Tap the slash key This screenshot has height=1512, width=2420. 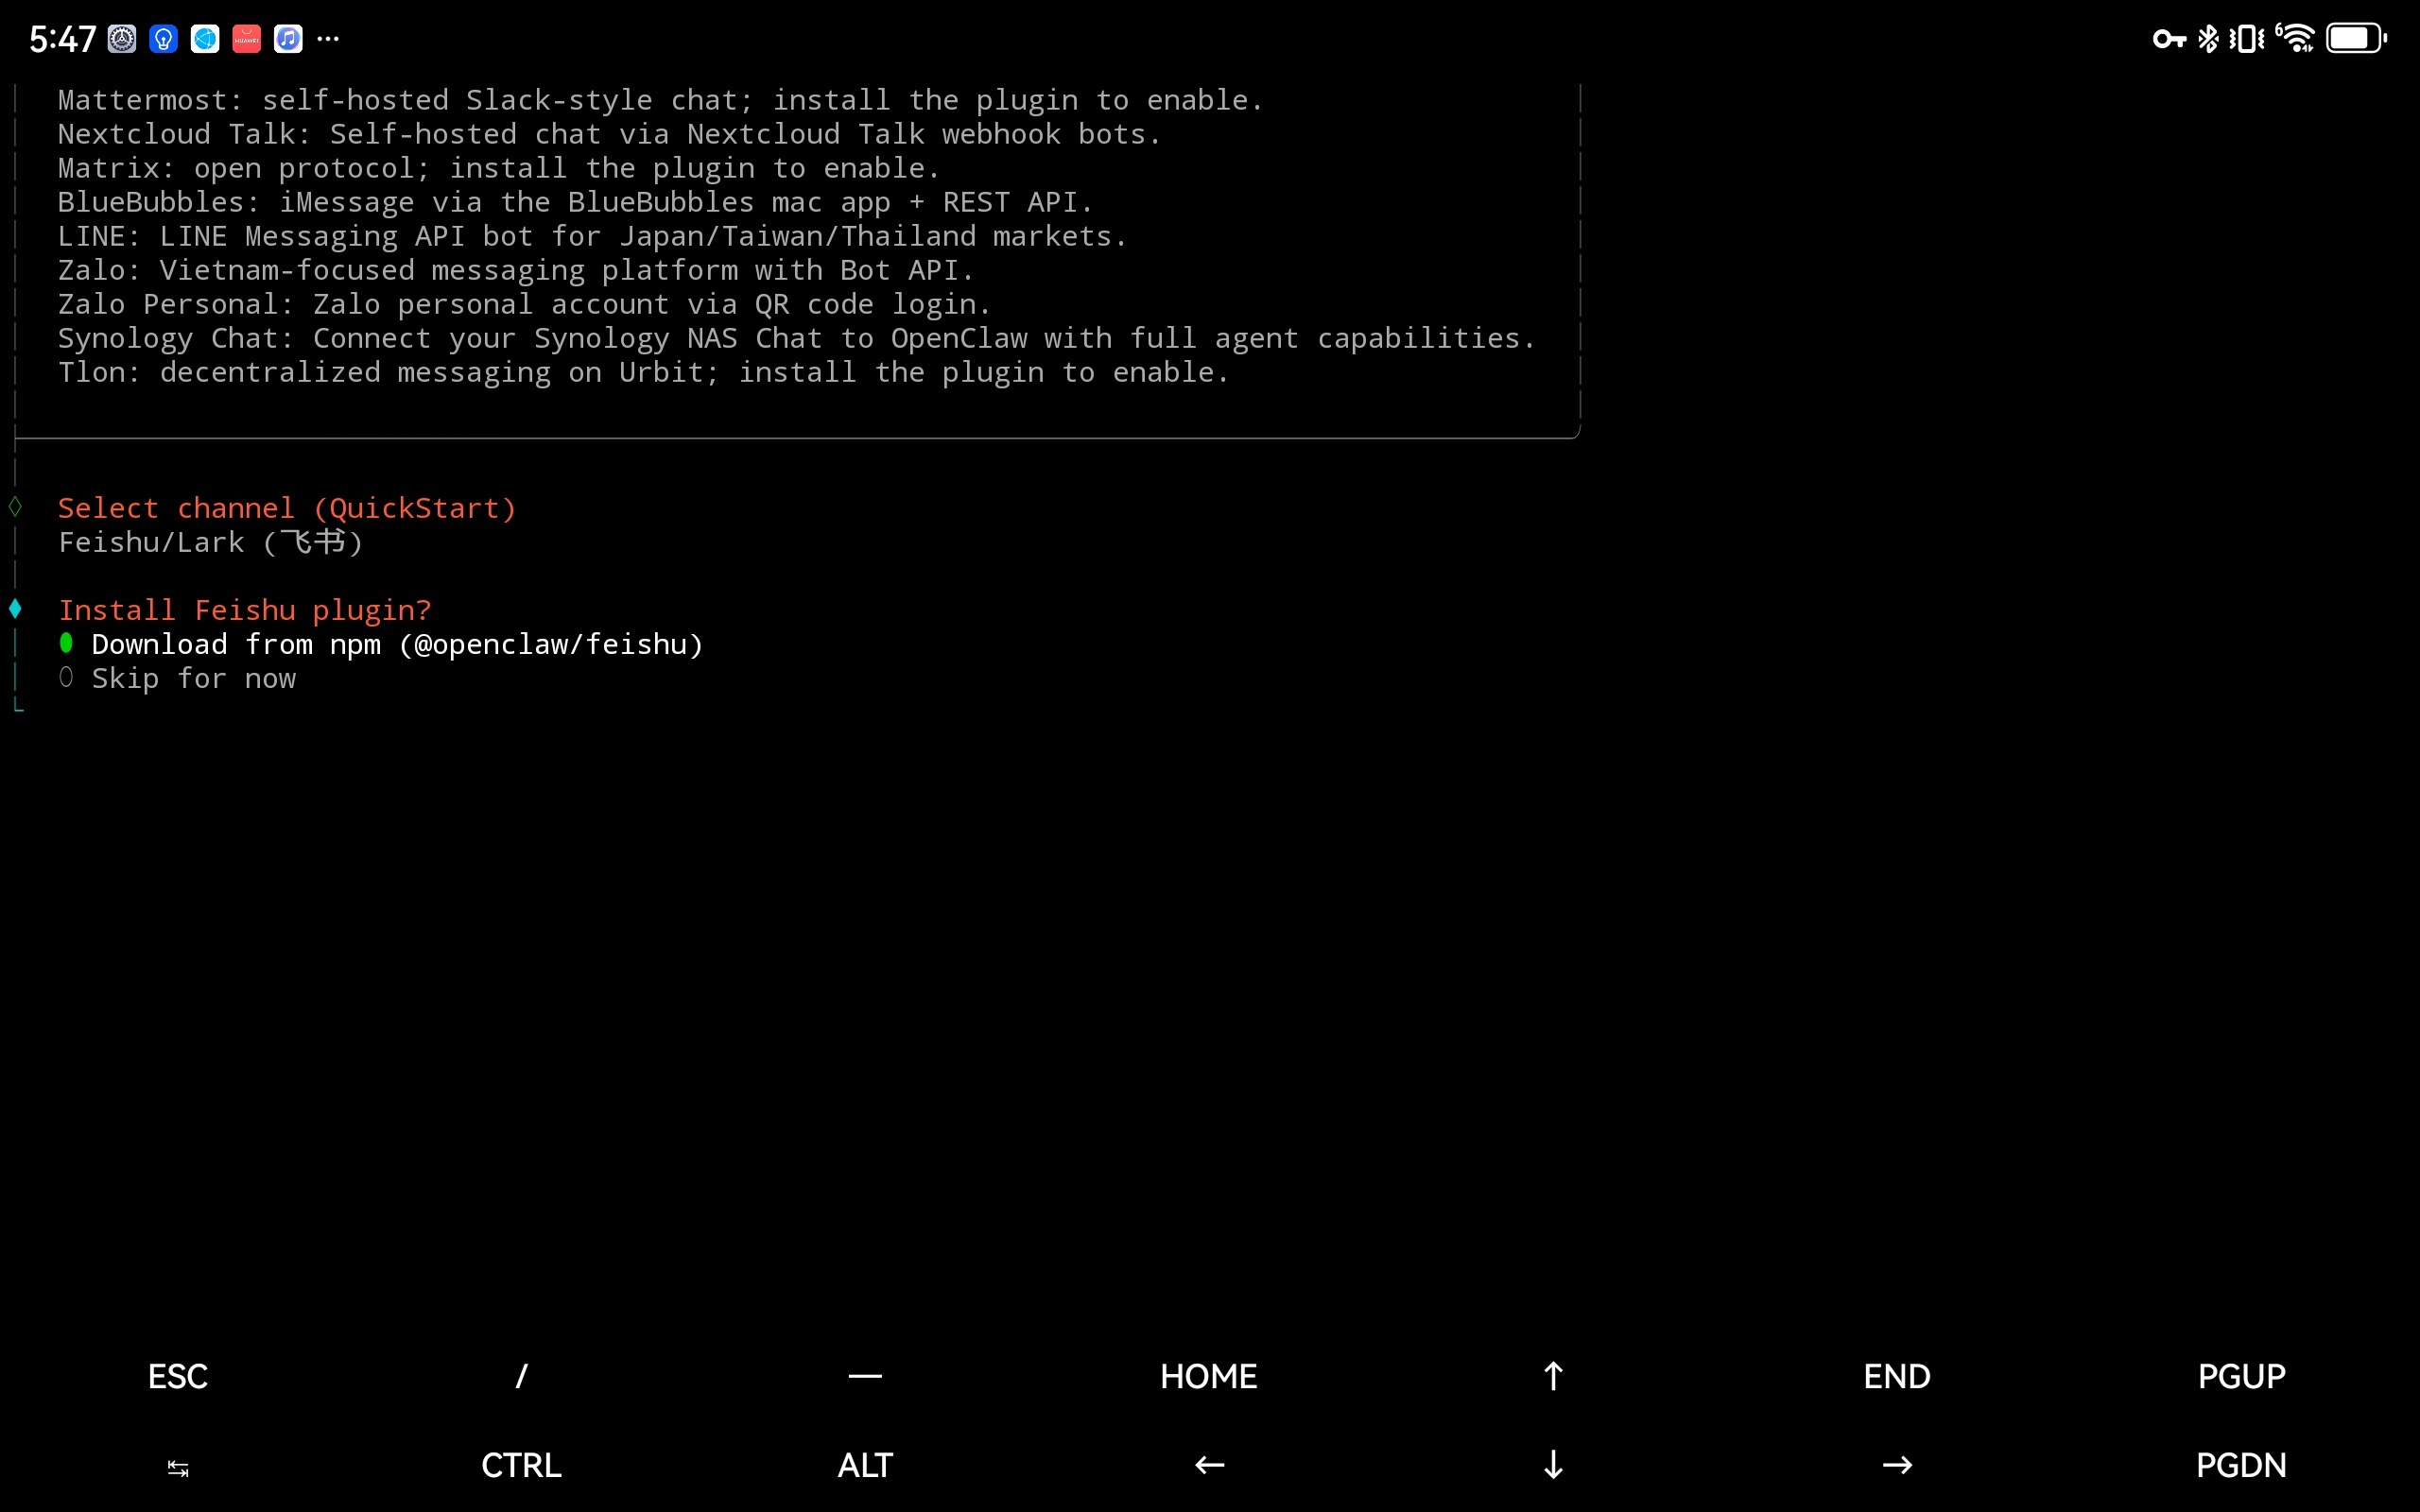point(521,1376)
